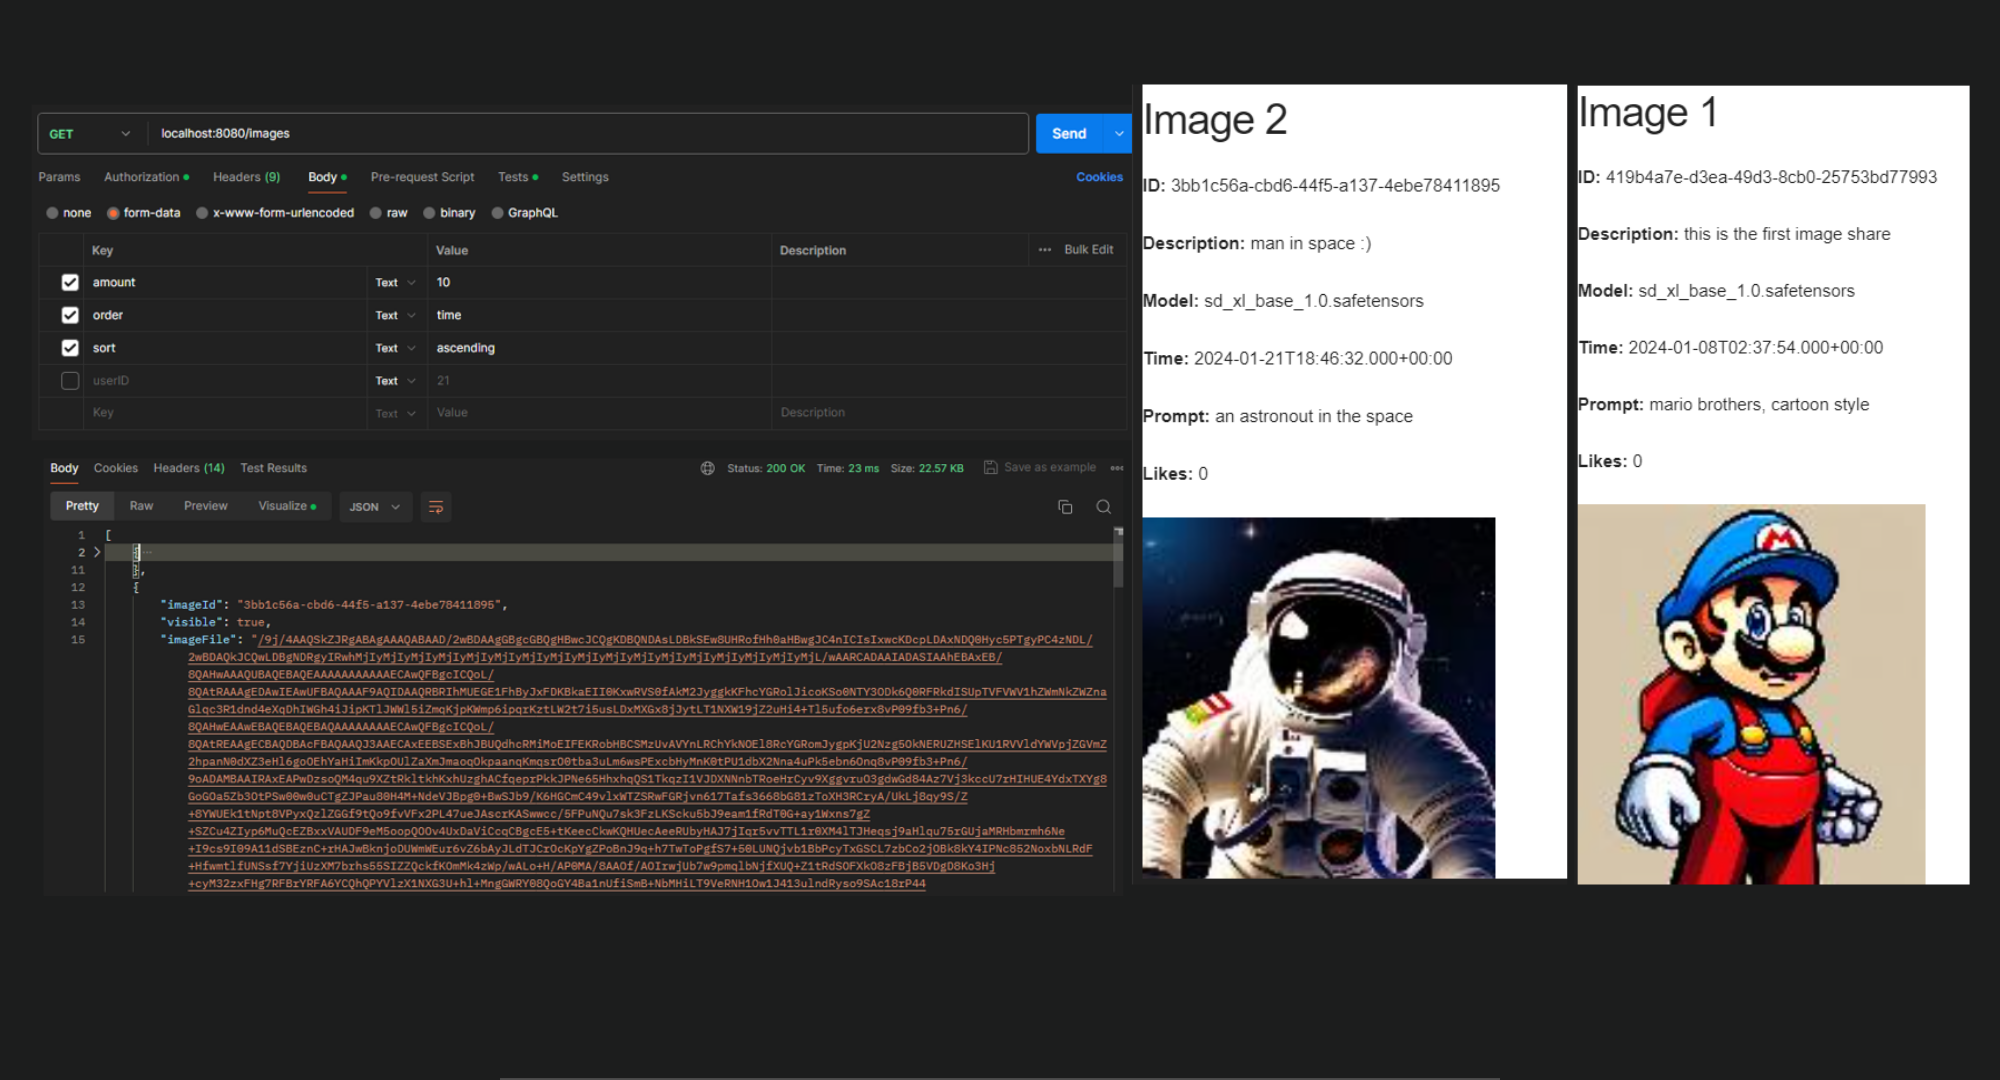The height and width of the screenshot is (1080, 2000).
Task: Select the raw body type radio
Action: 376,213
